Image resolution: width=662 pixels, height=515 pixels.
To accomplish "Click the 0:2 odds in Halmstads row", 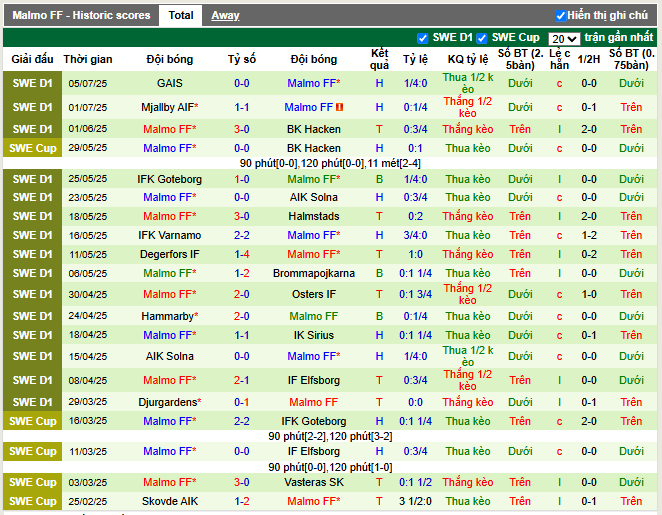I will pyautogui.click(x=415, y=216).
